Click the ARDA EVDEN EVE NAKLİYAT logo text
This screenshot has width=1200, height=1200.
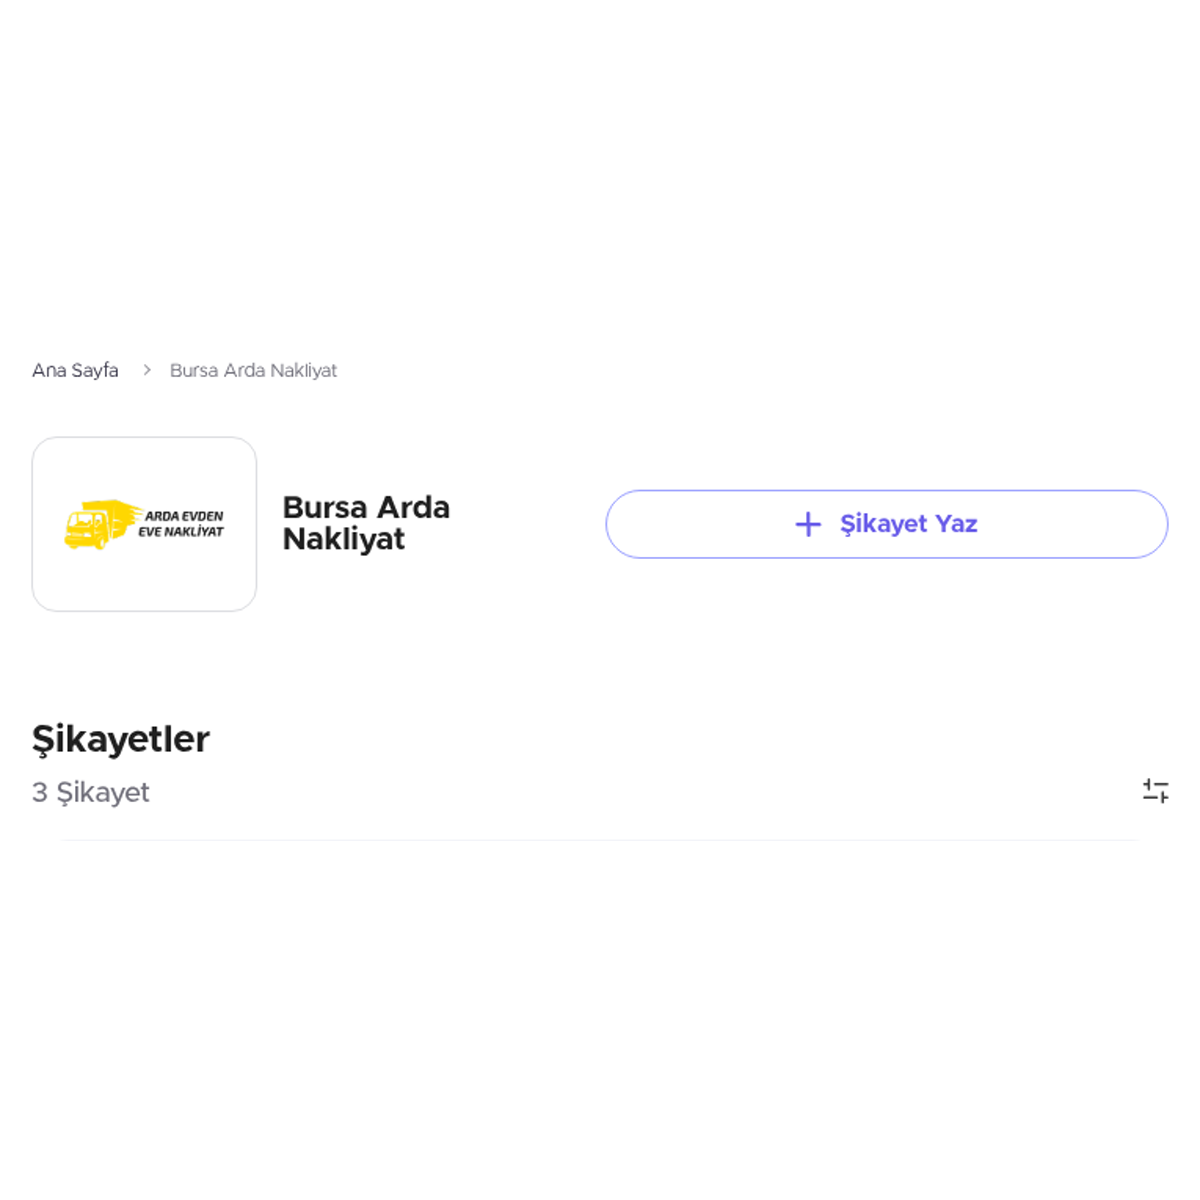(x=181, y=524)
